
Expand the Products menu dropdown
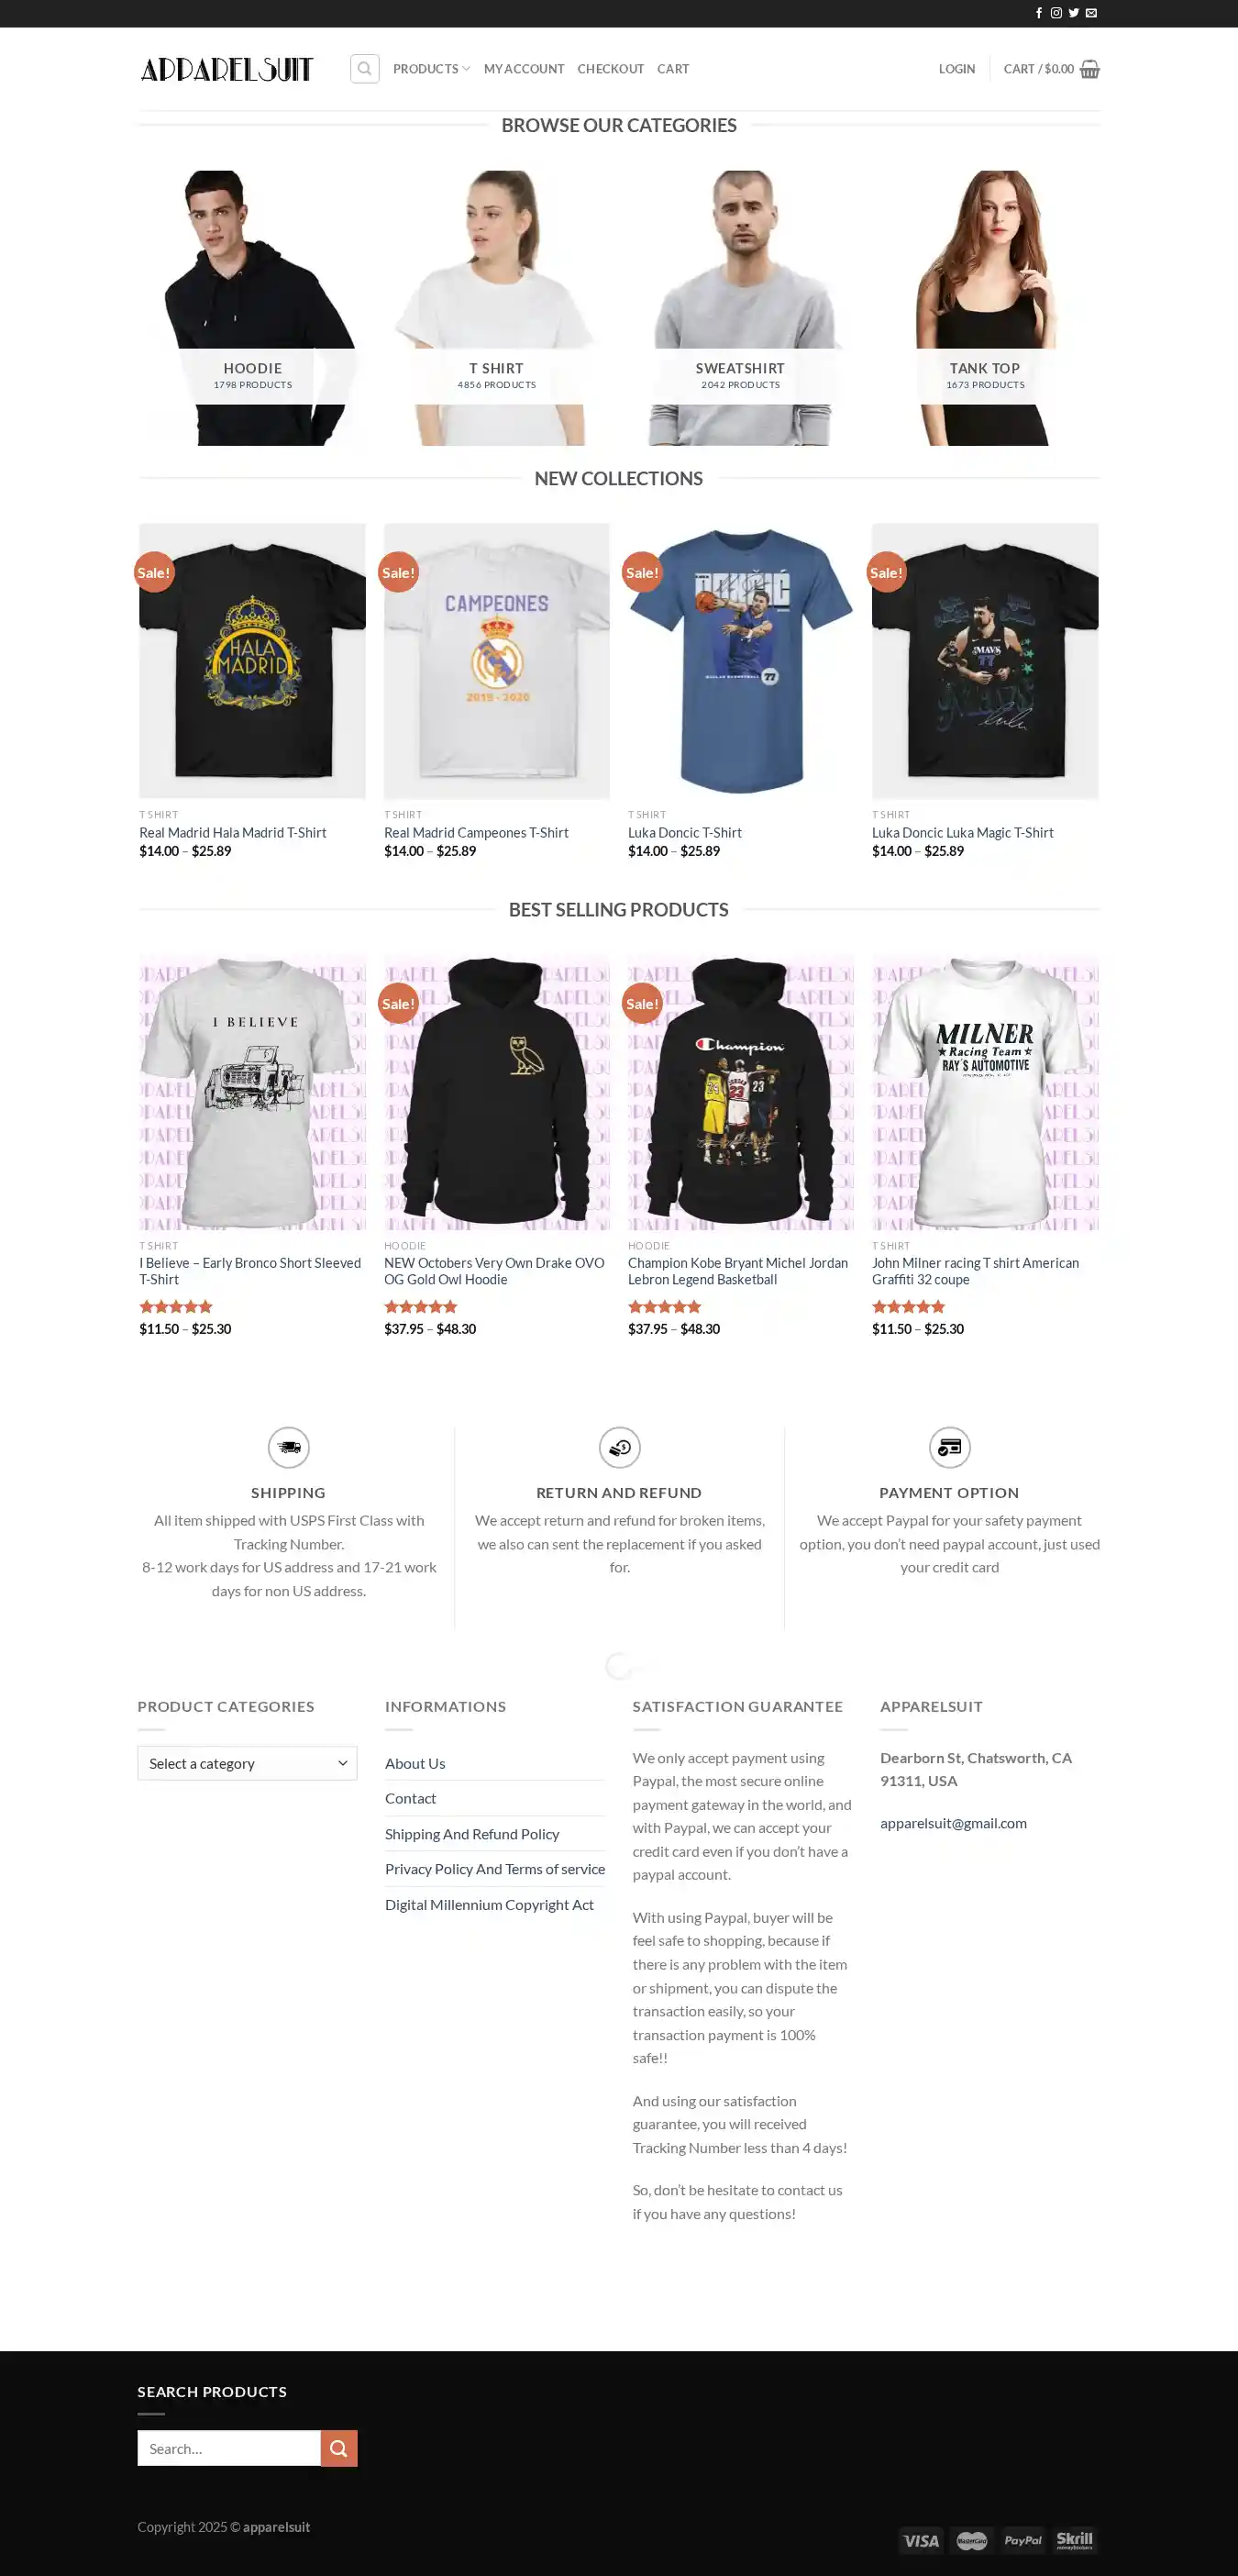431,69
